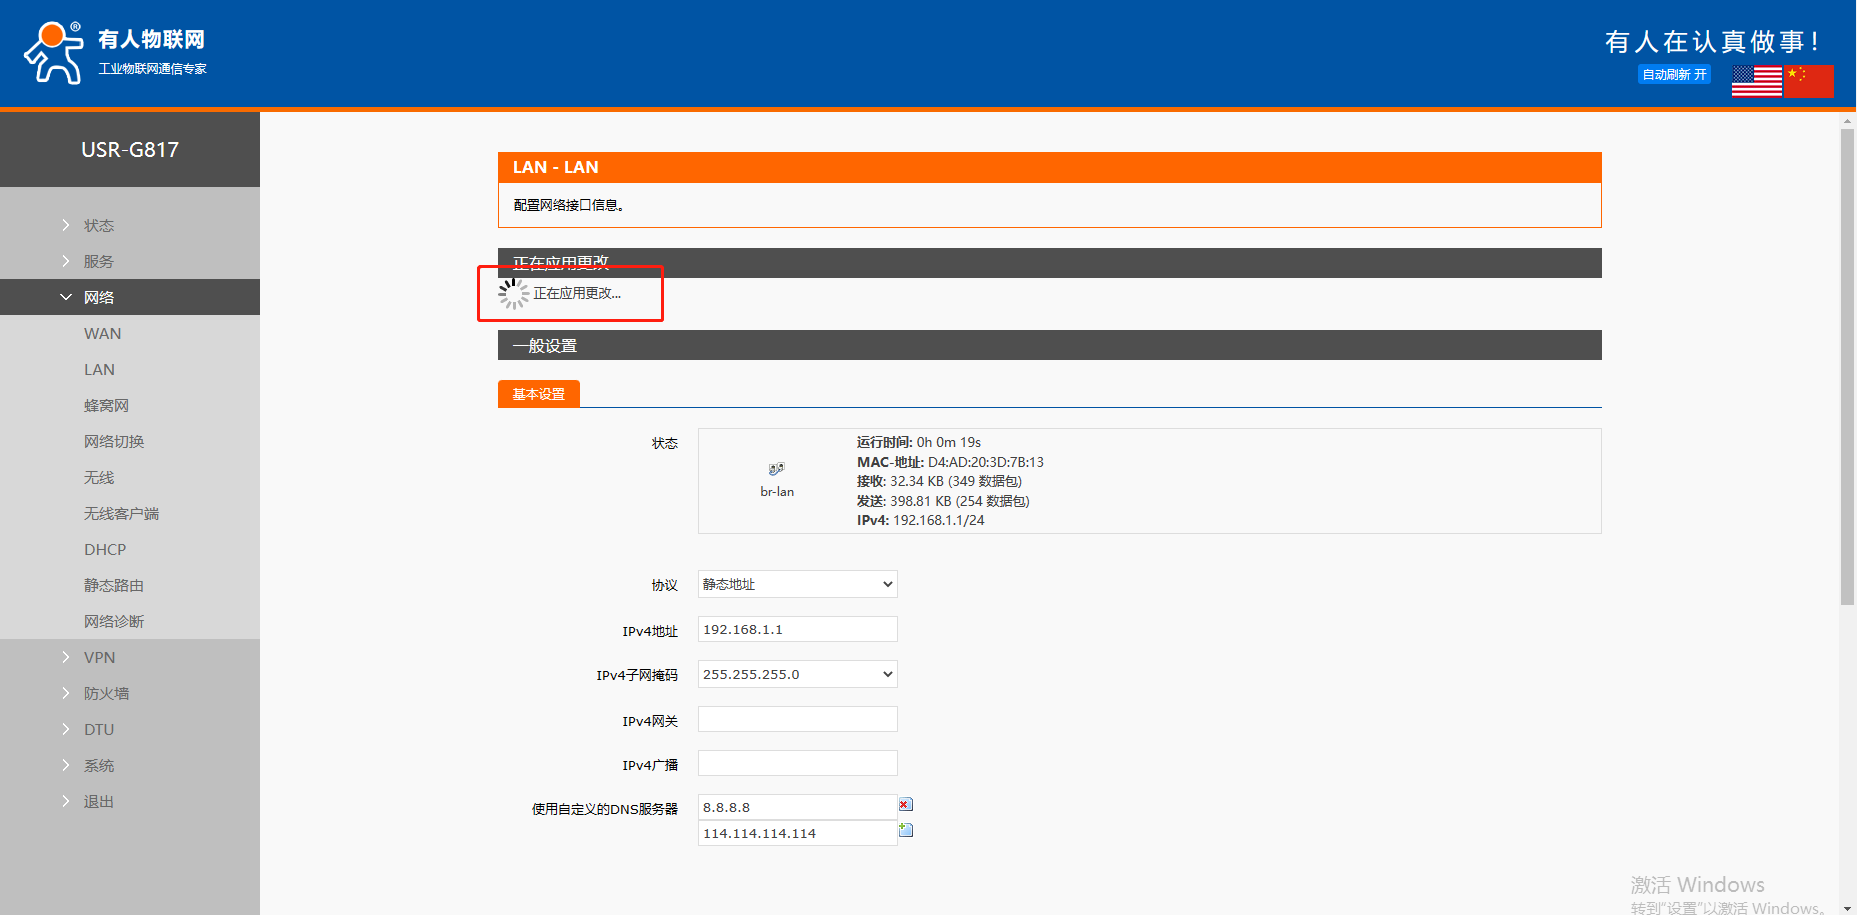
Task: Open the 网络诊断 page
Action: click(114, 621)
